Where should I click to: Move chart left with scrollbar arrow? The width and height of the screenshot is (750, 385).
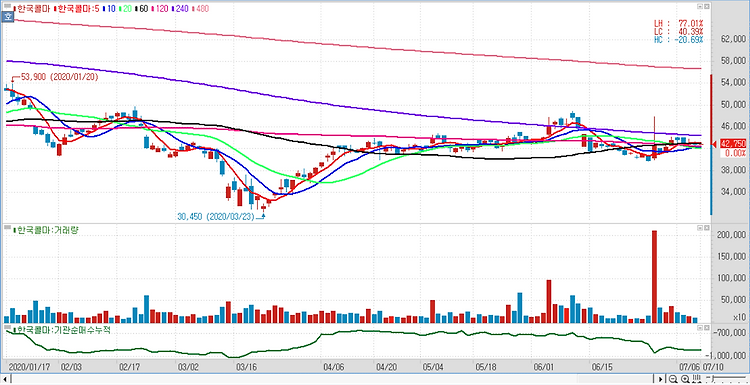click(4, 380)
